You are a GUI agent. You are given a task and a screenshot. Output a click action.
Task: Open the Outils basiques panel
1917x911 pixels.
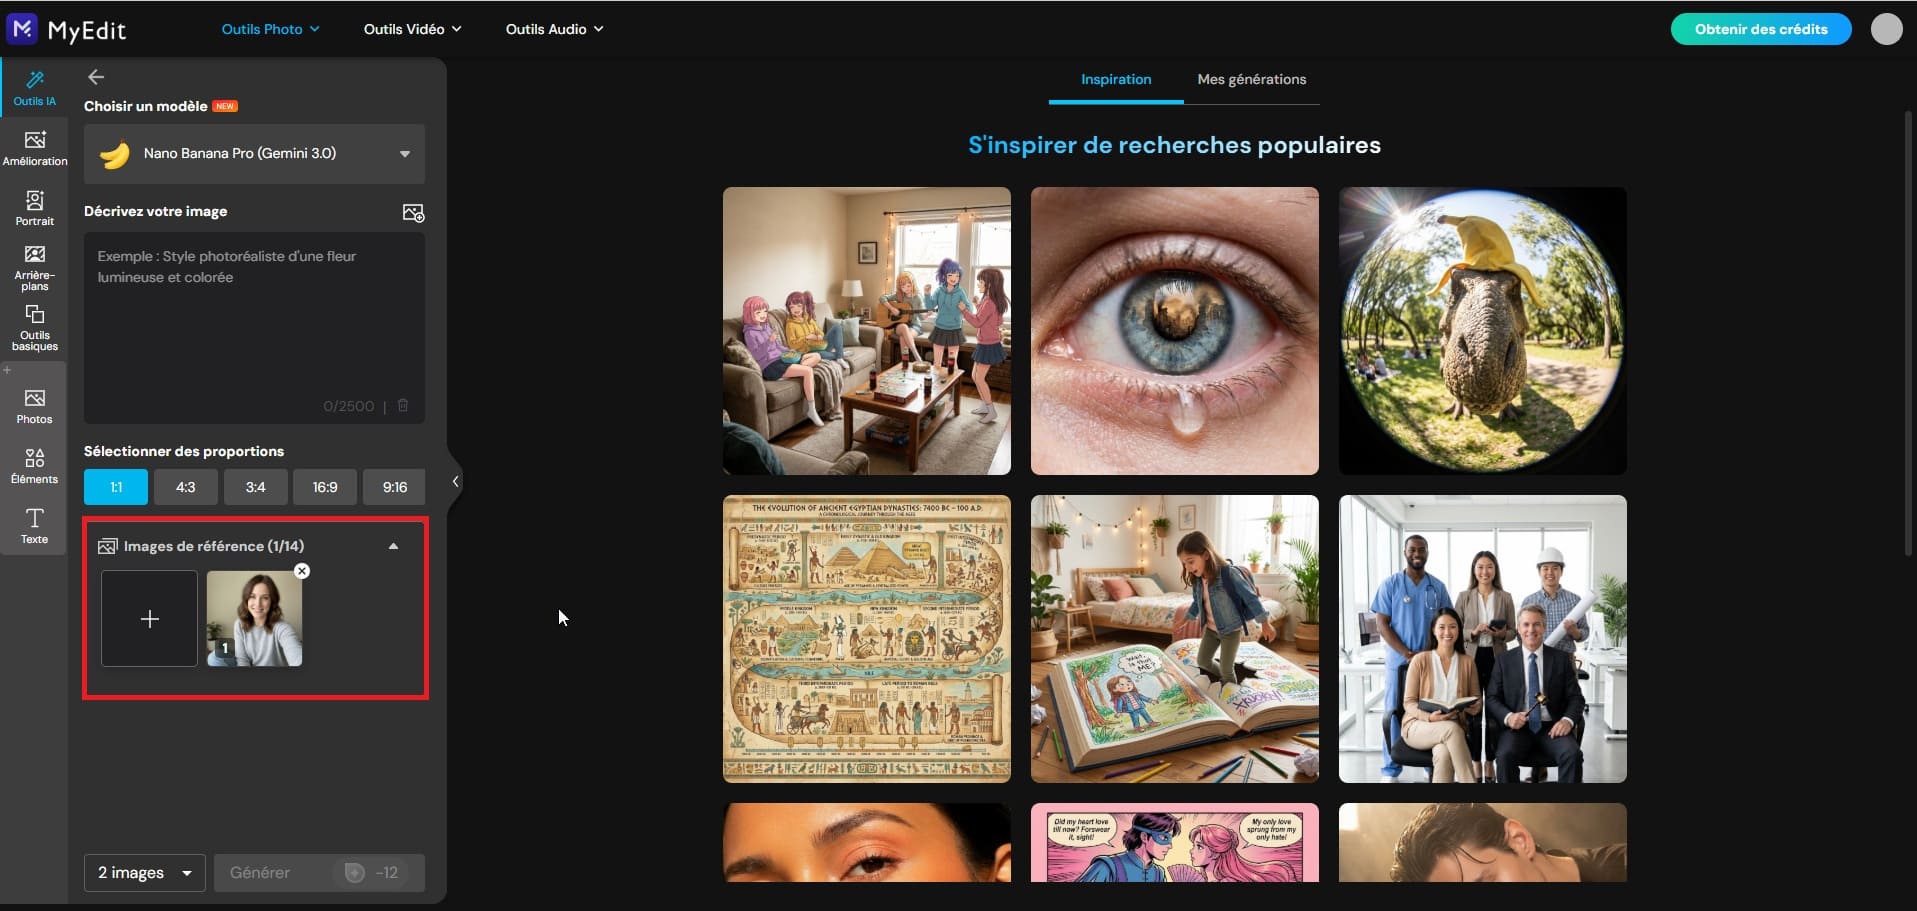[34, 328]
